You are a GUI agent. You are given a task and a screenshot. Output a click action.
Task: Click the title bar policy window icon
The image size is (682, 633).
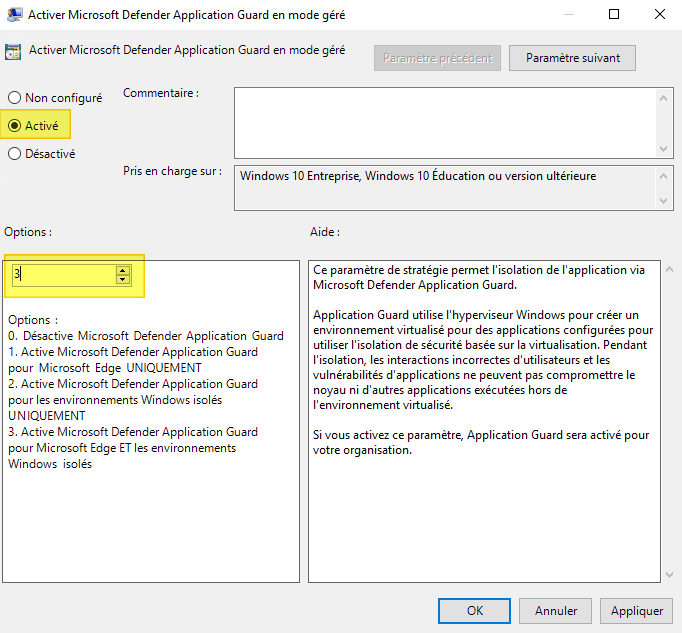click(x=14, y=14)
